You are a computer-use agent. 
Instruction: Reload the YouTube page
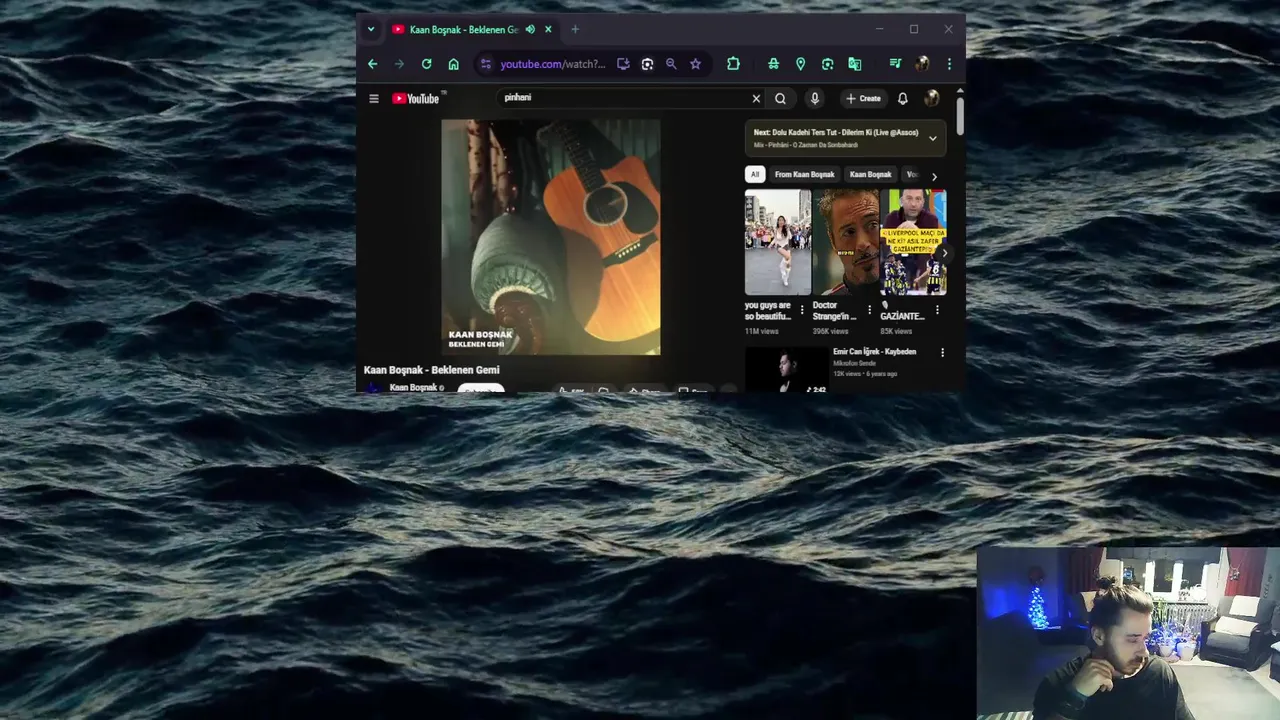pos(426,64)
